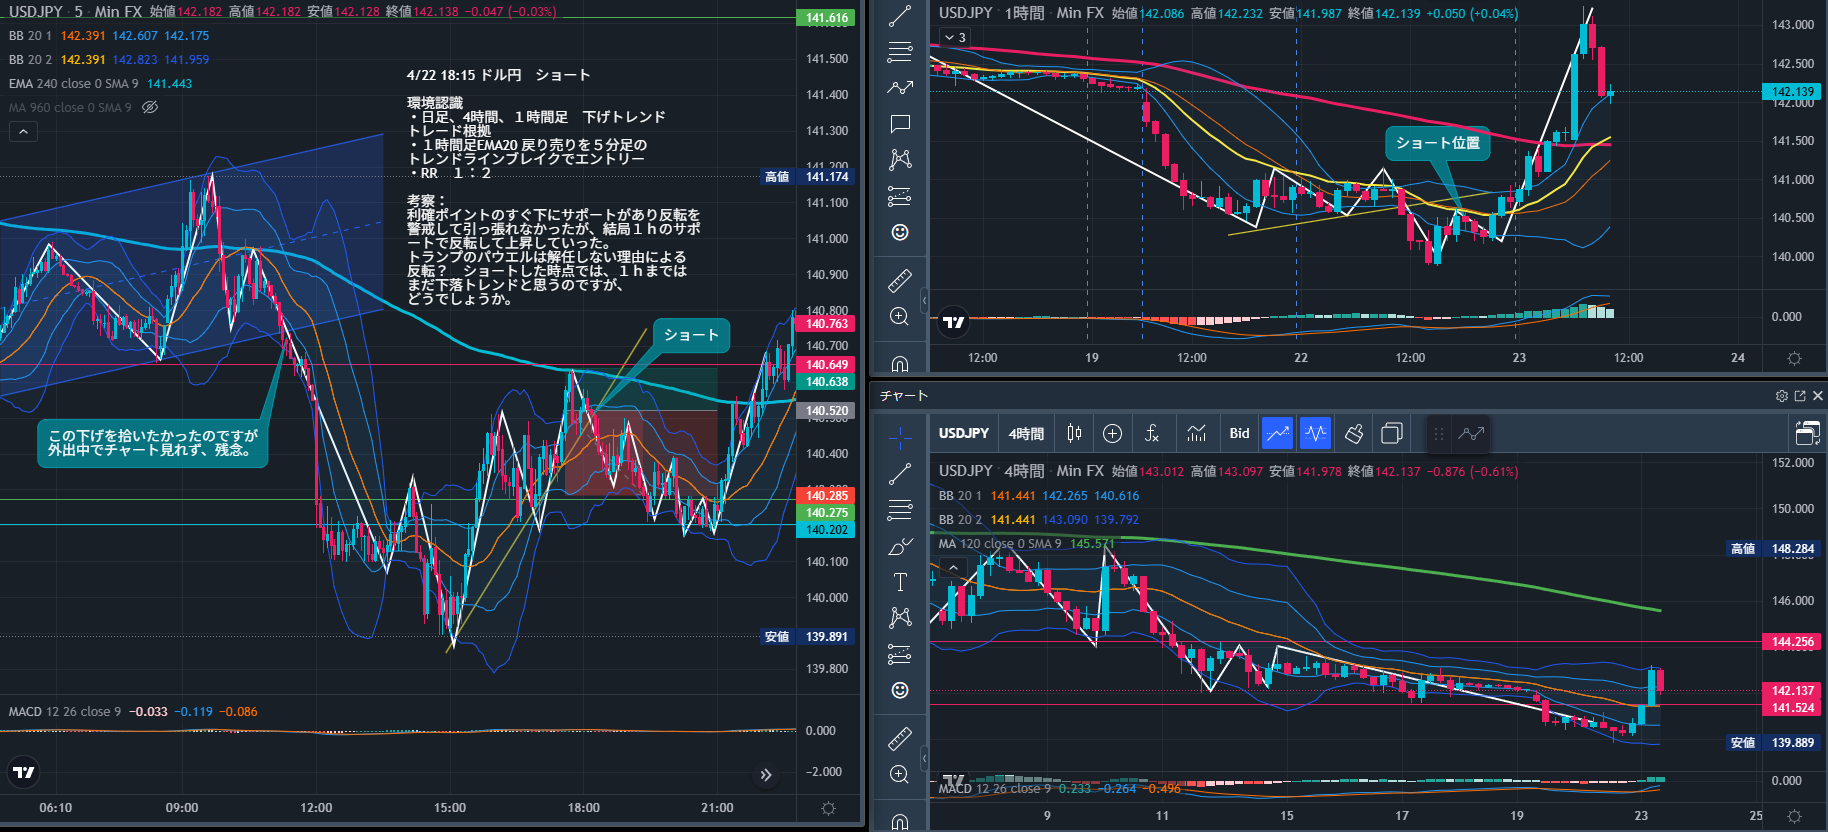Click the eraser tool in the toolbar
This screenshot has width=1828, height=832.
pyautogui.click(x=1354, y=433)
